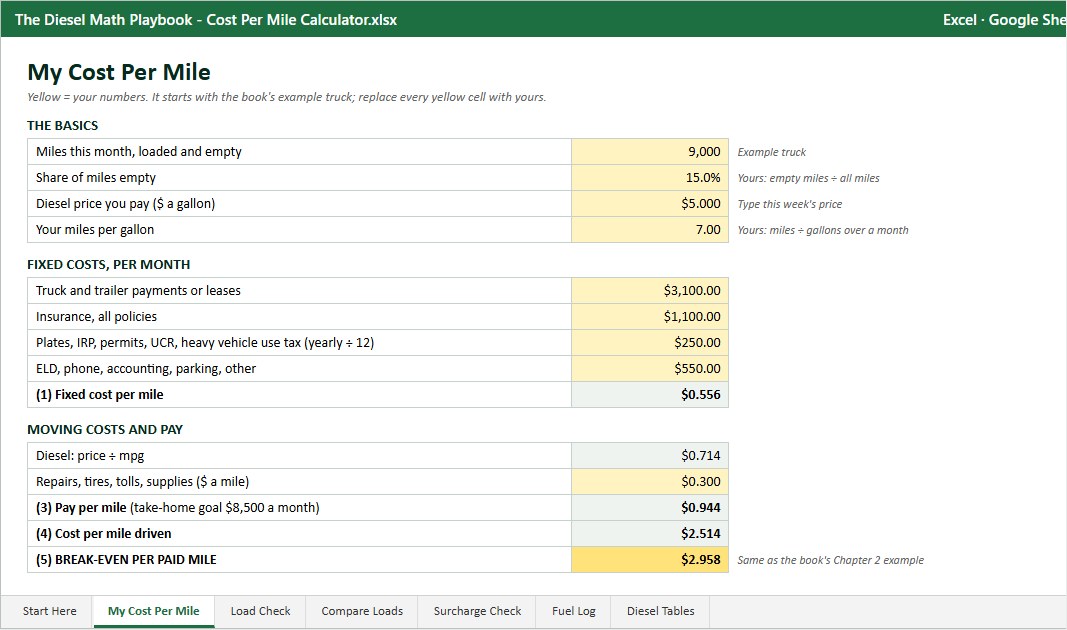Click the 'MOVING COSTS AND PAY' section heading
Screen dimensions: 1067x630
click(x=105, y=429)
